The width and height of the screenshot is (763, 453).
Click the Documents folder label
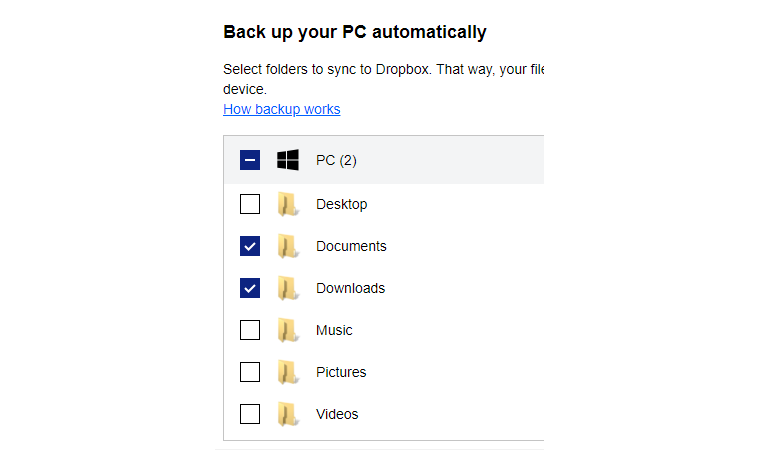(x=351, y=246)
